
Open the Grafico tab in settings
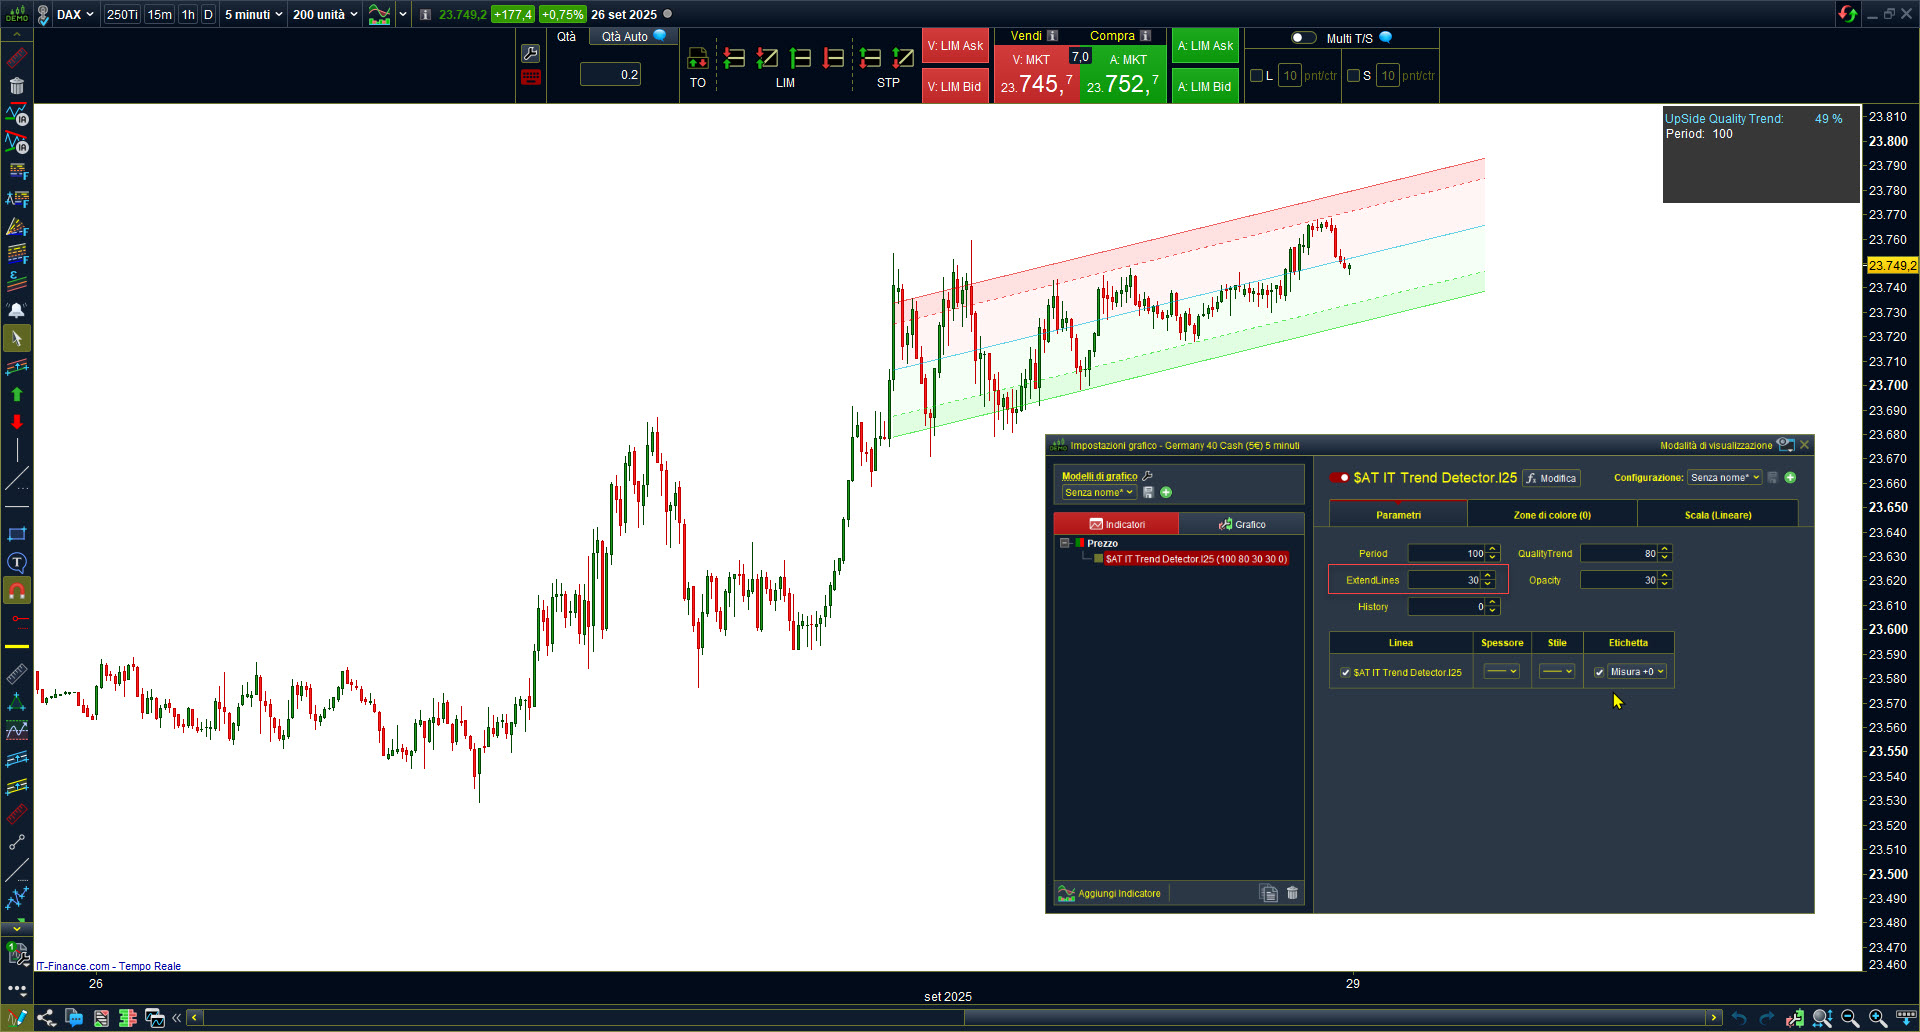pos(1242,524)
